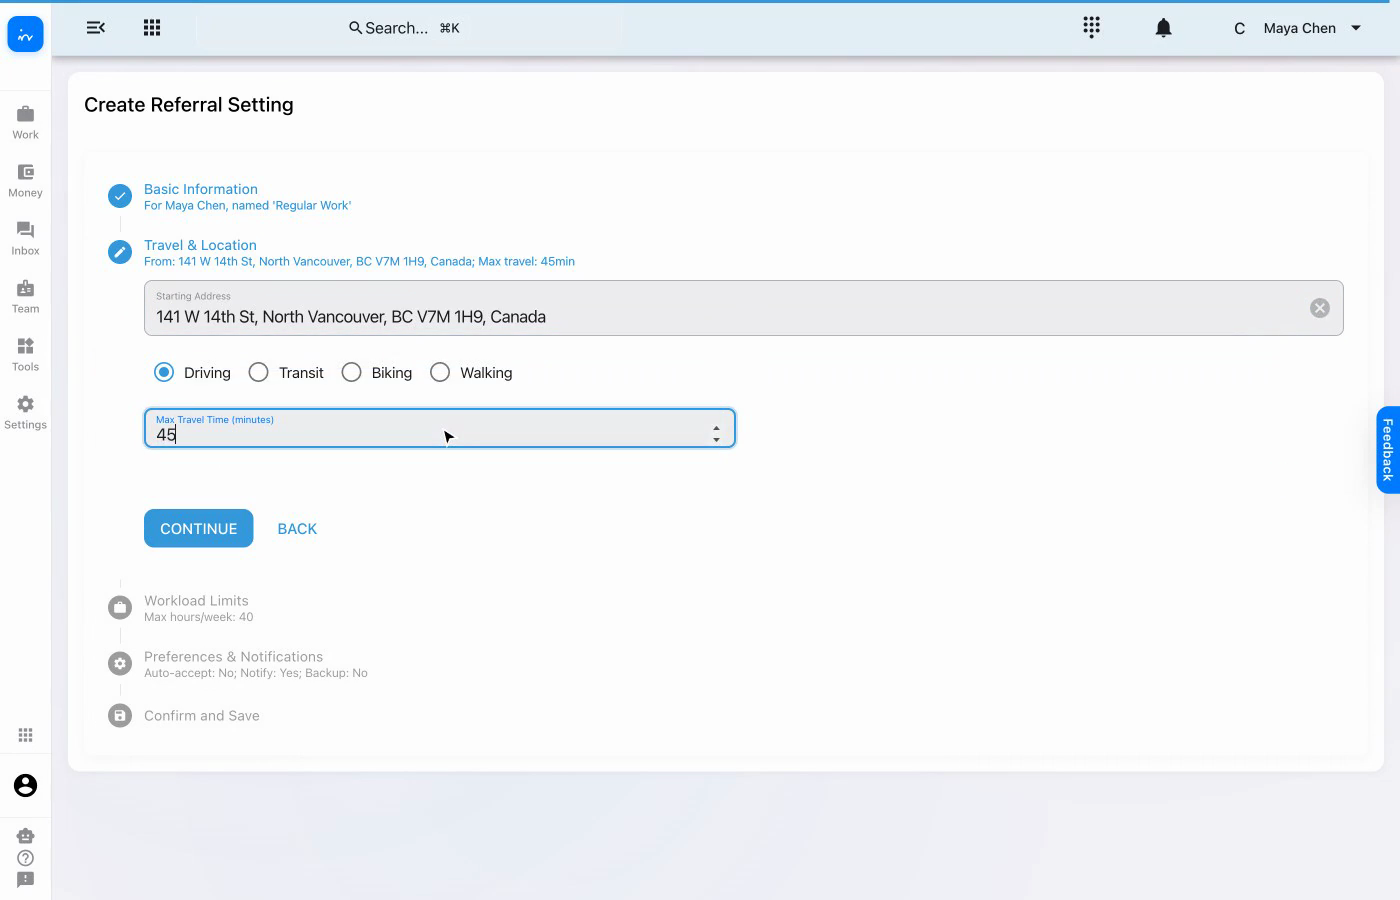Open the Team section in sidebar
Screen dimensions: 1400x900
[x=26, y=297]
